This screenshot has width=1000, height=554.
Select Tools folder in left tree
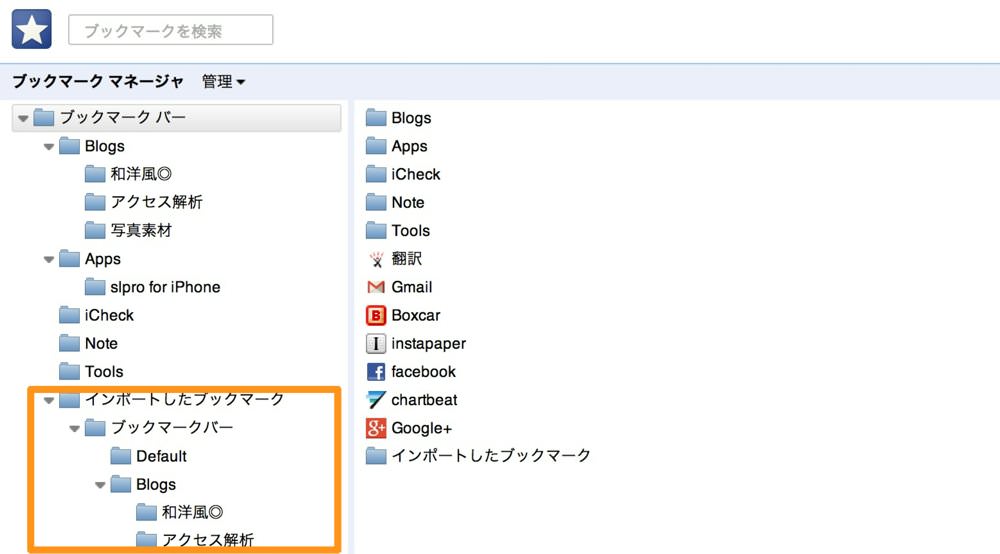[x=104, y=372]
